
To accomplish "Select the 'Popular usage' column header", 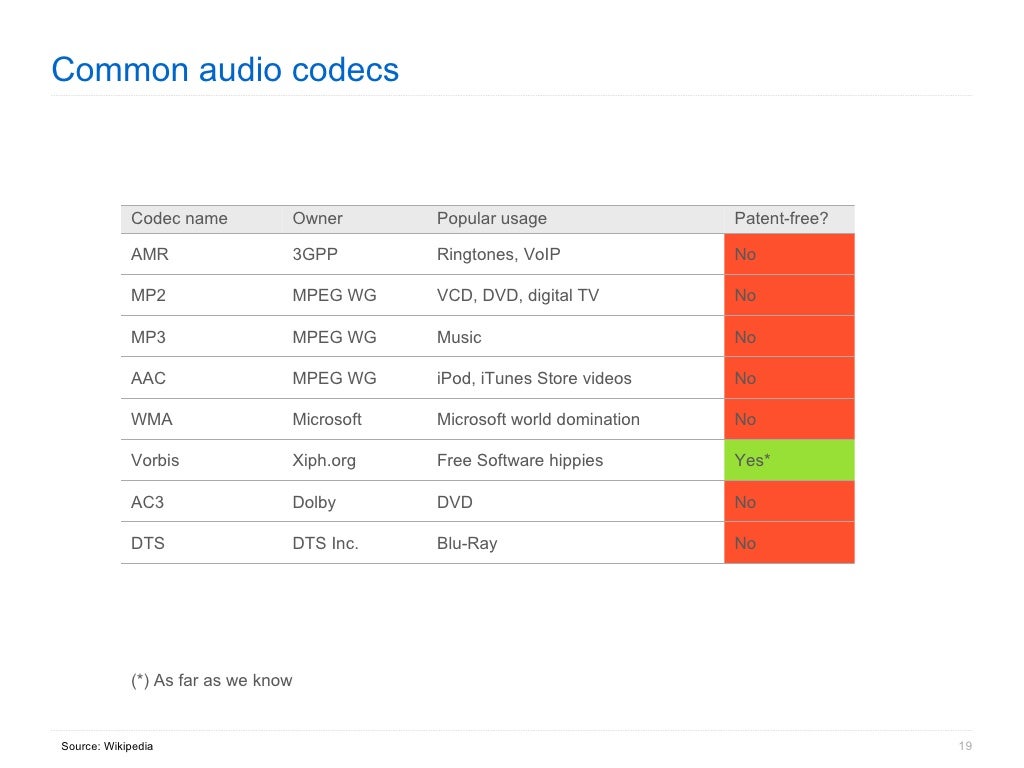I will [x=491, y=219].
